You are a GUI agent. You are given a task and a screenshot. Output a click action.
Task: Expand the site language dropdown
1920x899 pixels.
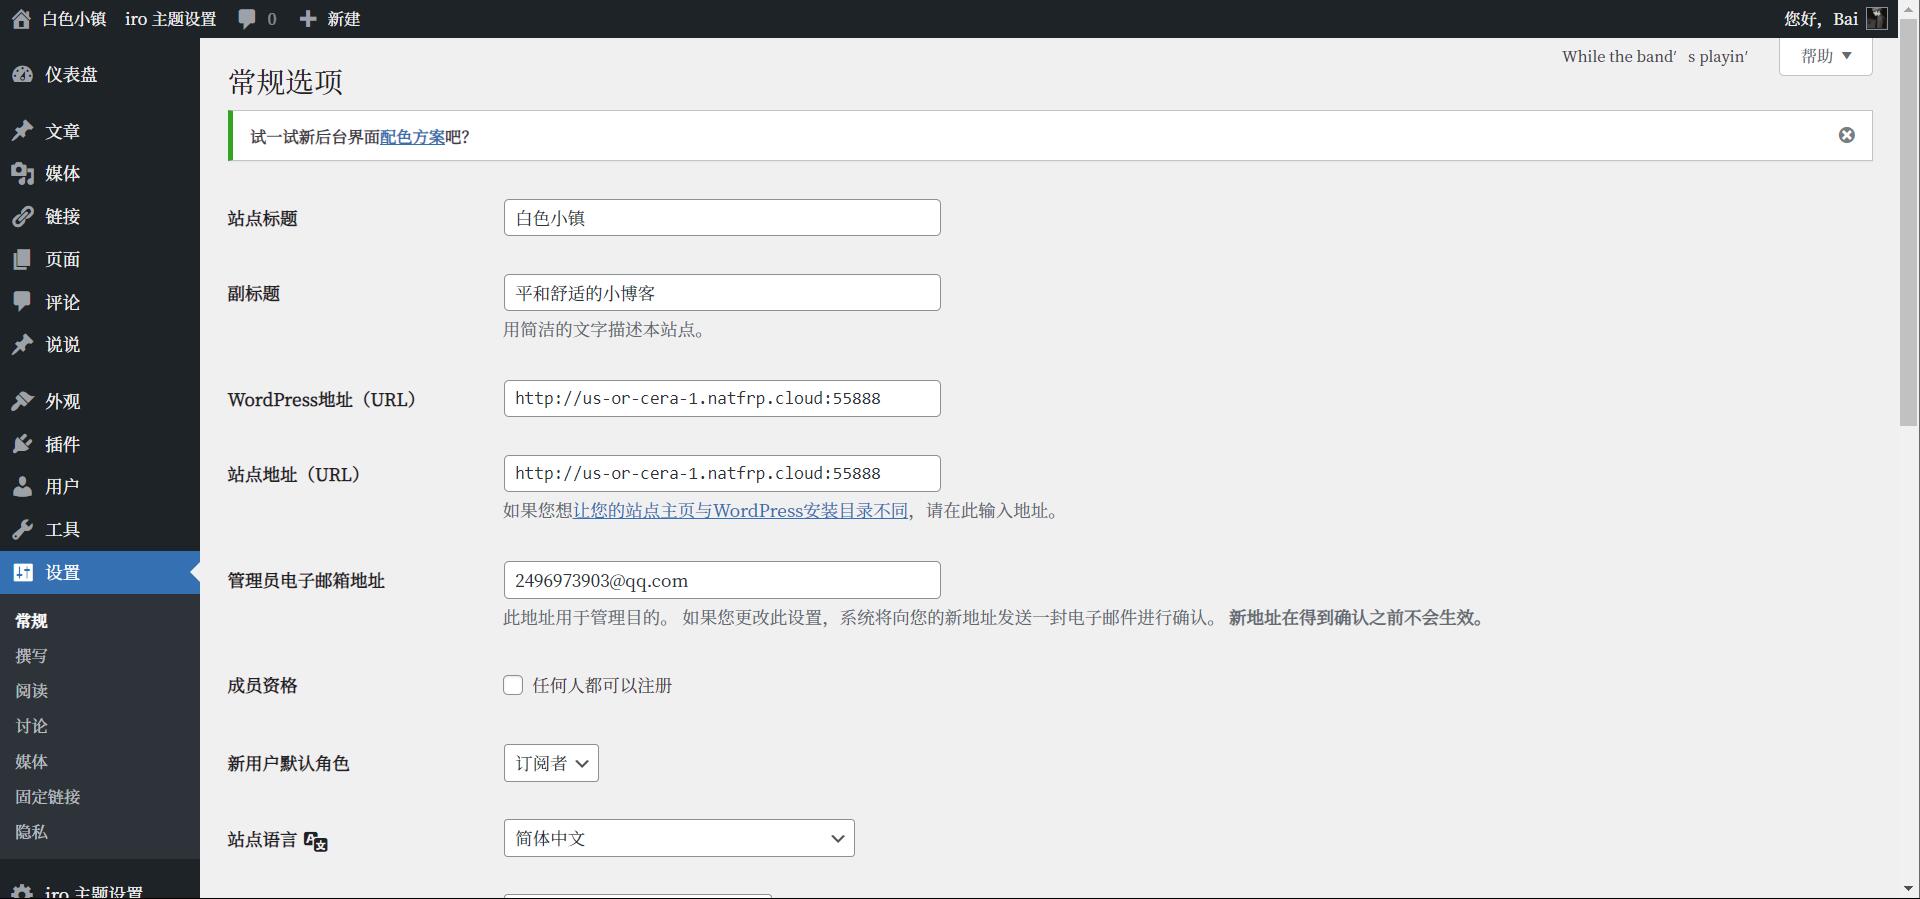(678, 838)
